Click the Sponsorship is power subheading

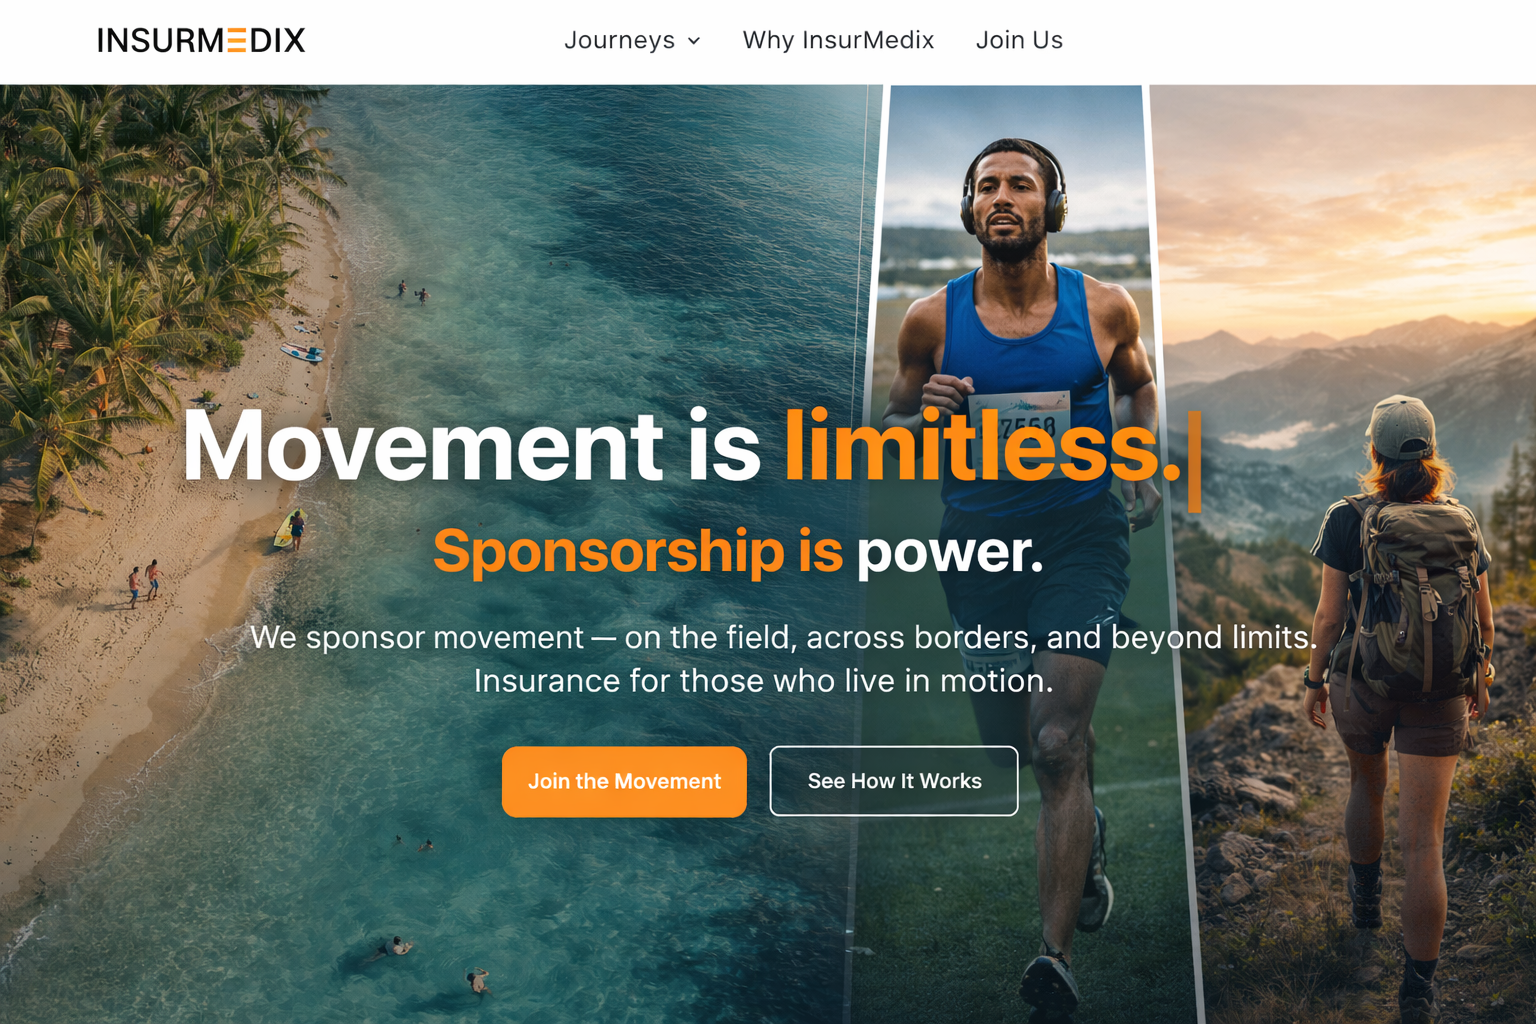pos(738,551)
